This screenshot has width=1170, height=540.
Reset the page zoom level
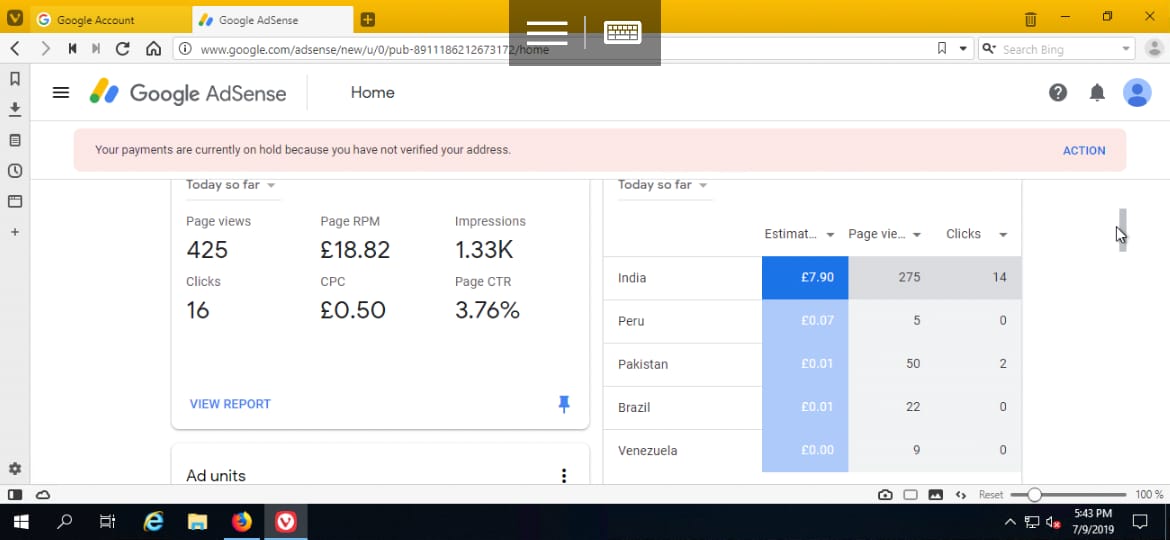pos(991,495)
